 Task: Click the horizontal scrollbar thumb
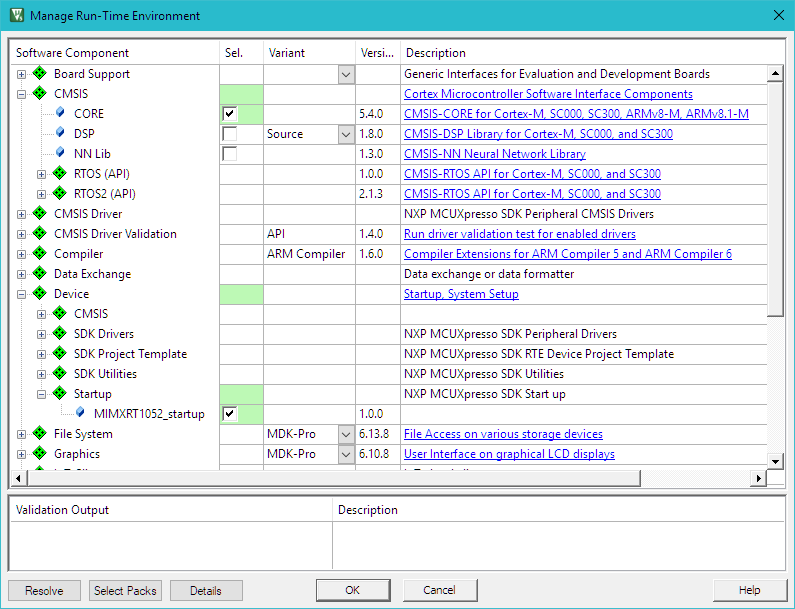[334, 478]
